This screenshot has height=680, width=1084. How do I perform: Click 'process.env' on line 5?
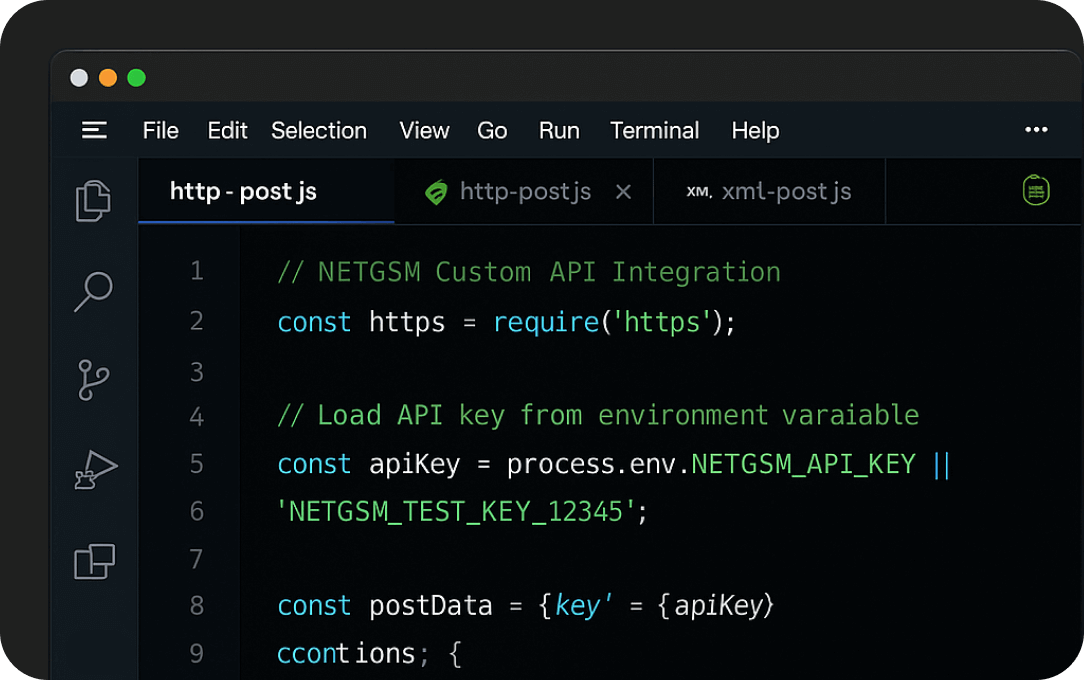[x=591, y=464]
